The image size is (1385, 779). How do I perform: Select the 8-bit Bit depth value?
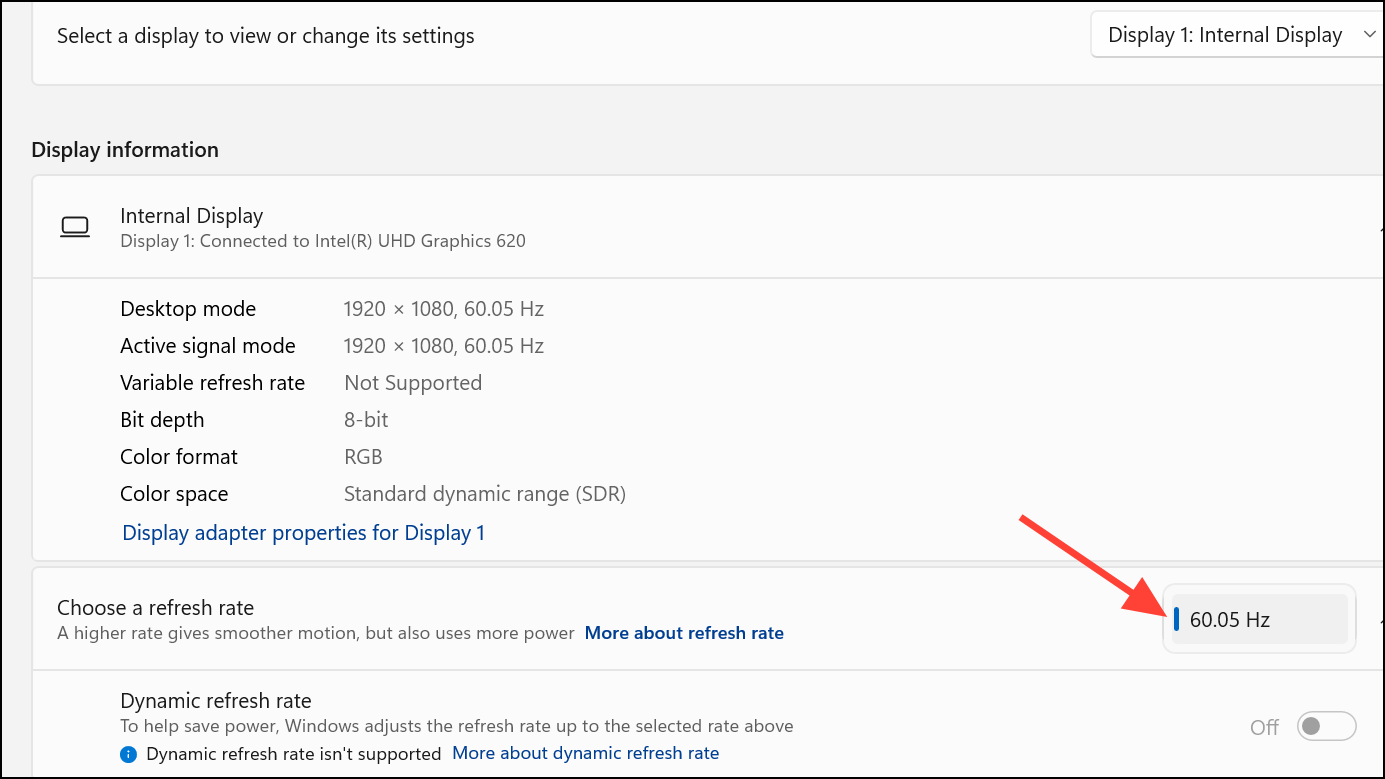tap(366, 420)
